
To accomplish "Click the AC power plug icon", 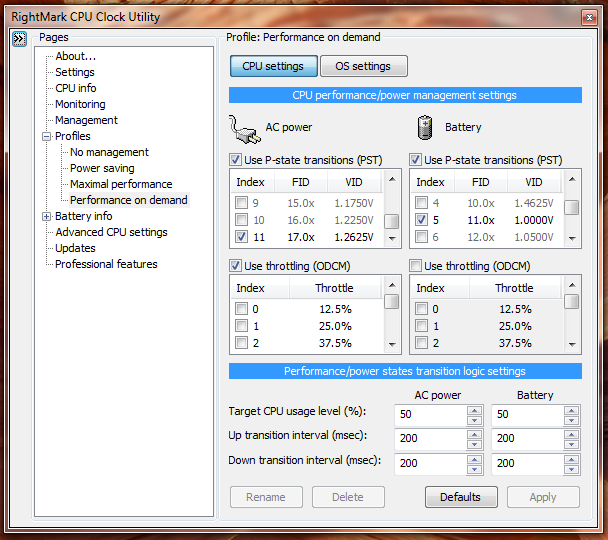I will pyautogui.click(x=244, y=129).
